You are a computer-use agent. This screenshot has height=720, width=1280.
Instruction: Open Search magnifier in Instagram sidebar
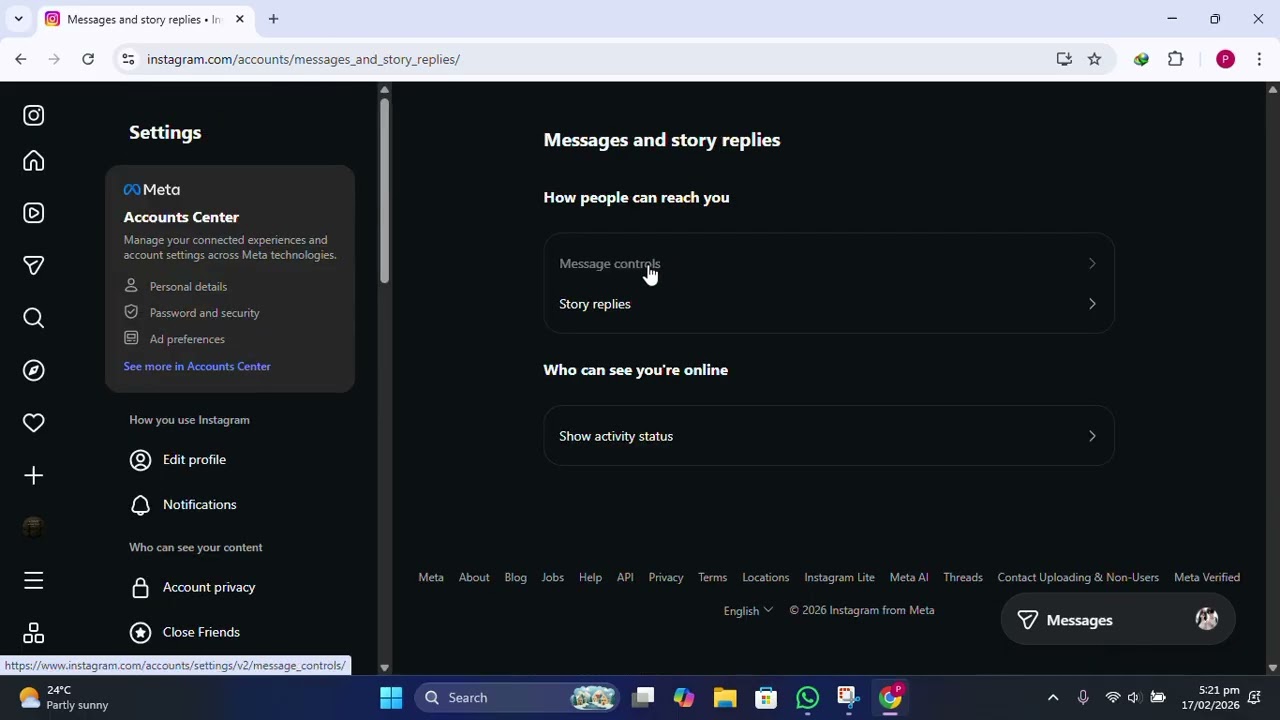click(x=34, y=318)
